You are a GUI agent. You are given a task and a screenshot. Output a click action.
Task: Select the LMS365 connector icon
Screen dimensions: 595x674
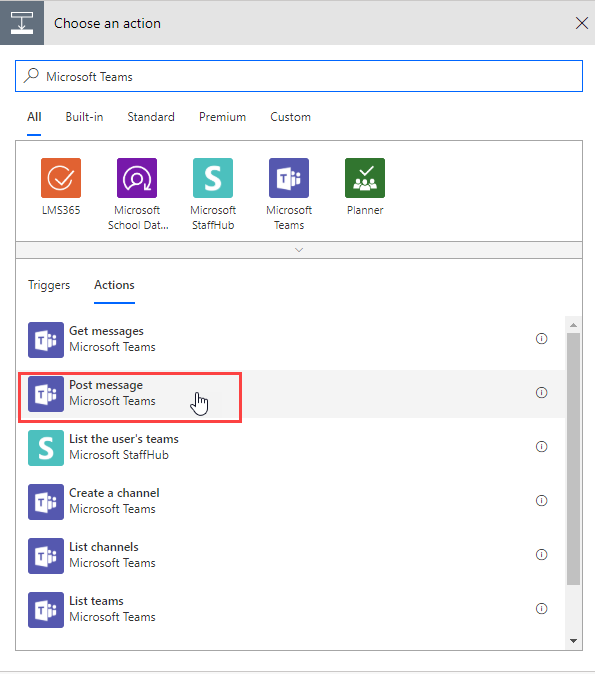coord(61,178)
